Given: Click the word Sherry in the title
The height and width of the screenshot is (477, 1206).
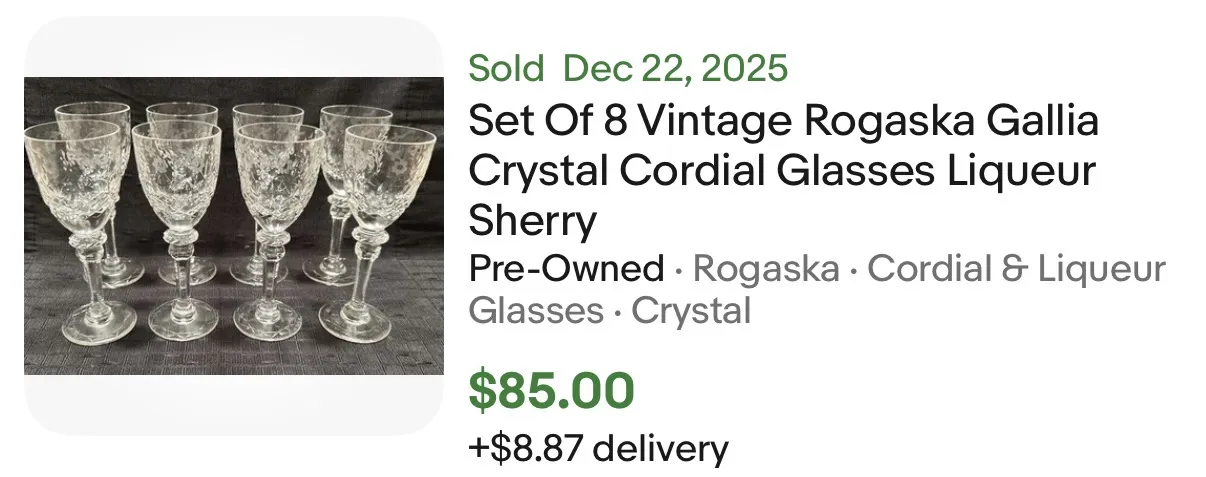Looking at the screenshot, I should (x=532, y=220).
